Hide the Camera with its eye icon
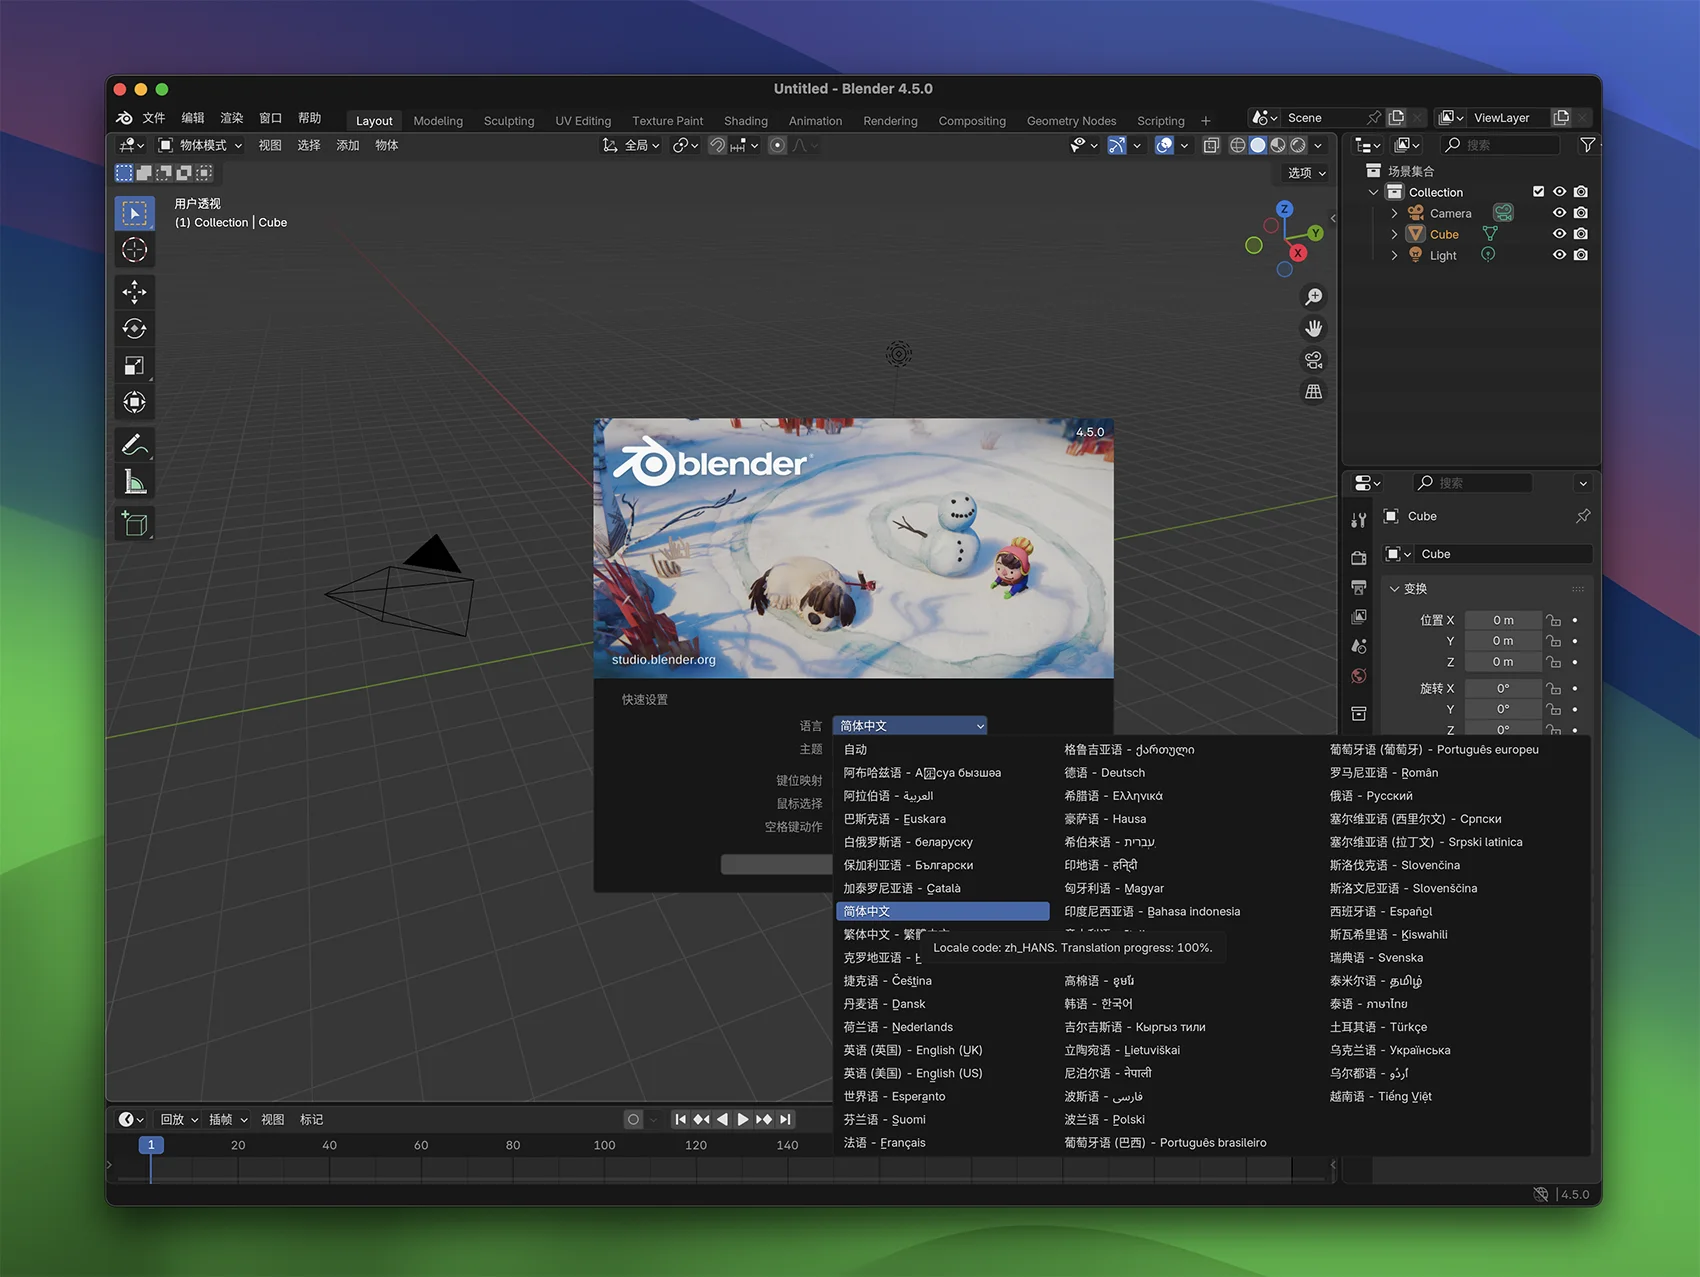Viewport: 1700px width, 1277px height. (x=1559, y=213)
